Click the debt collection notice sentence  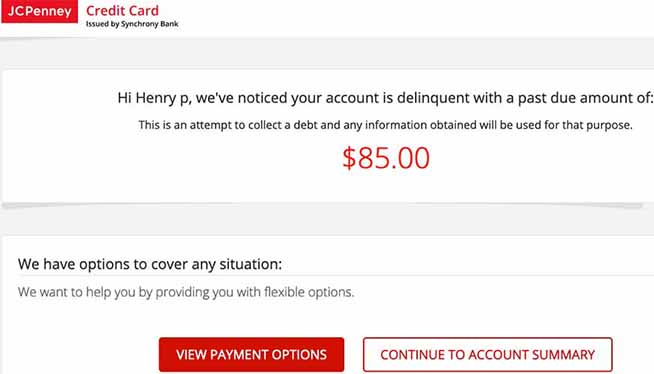coord(385,125)
